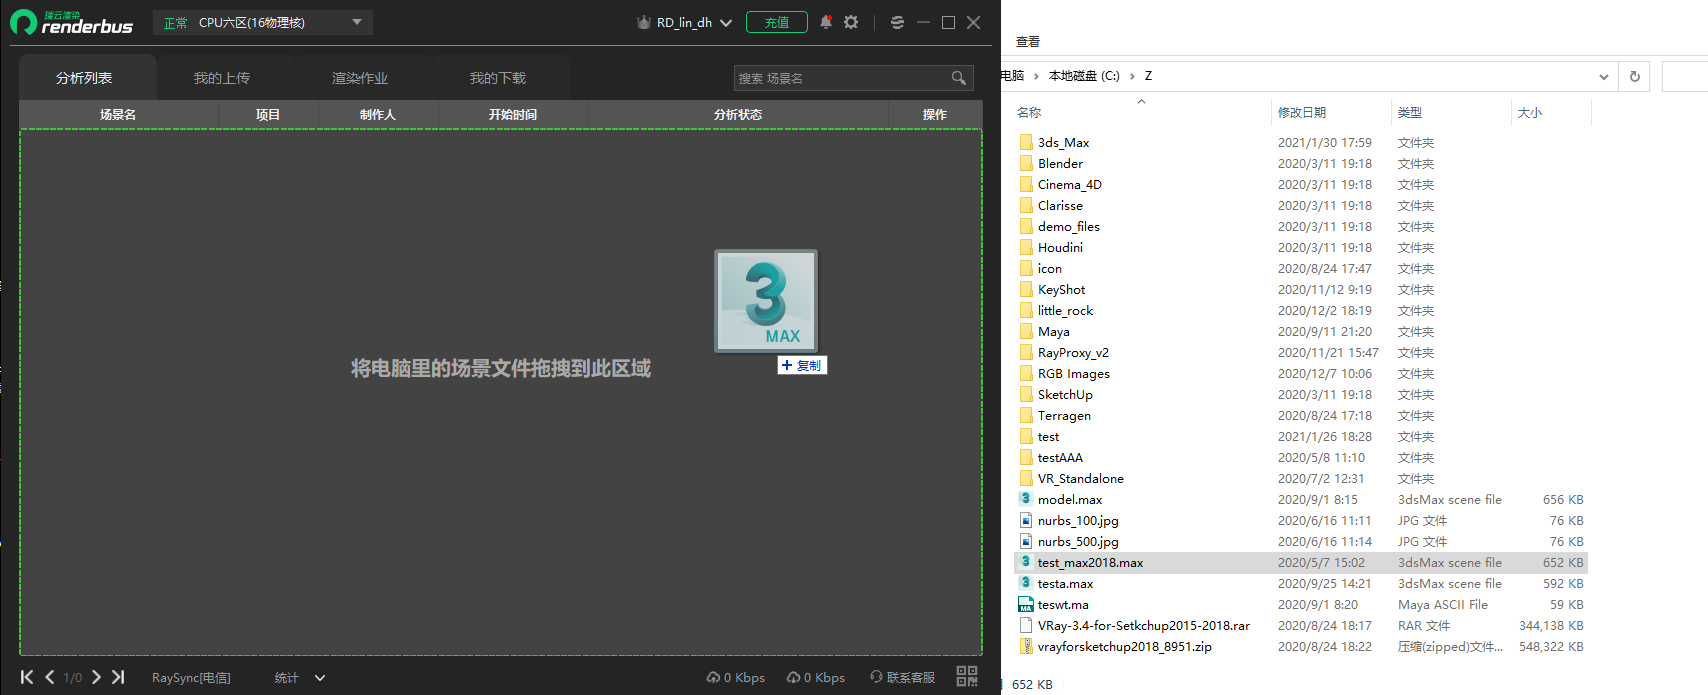Click the 3ds_Max folder icon

click(1026, 142)
